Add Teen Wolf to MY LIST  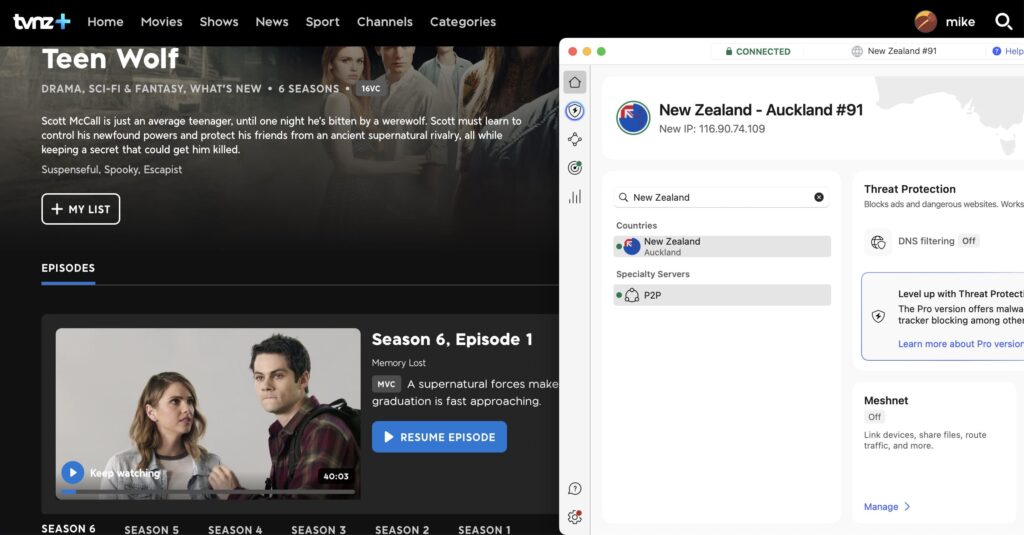pos(81,209)
